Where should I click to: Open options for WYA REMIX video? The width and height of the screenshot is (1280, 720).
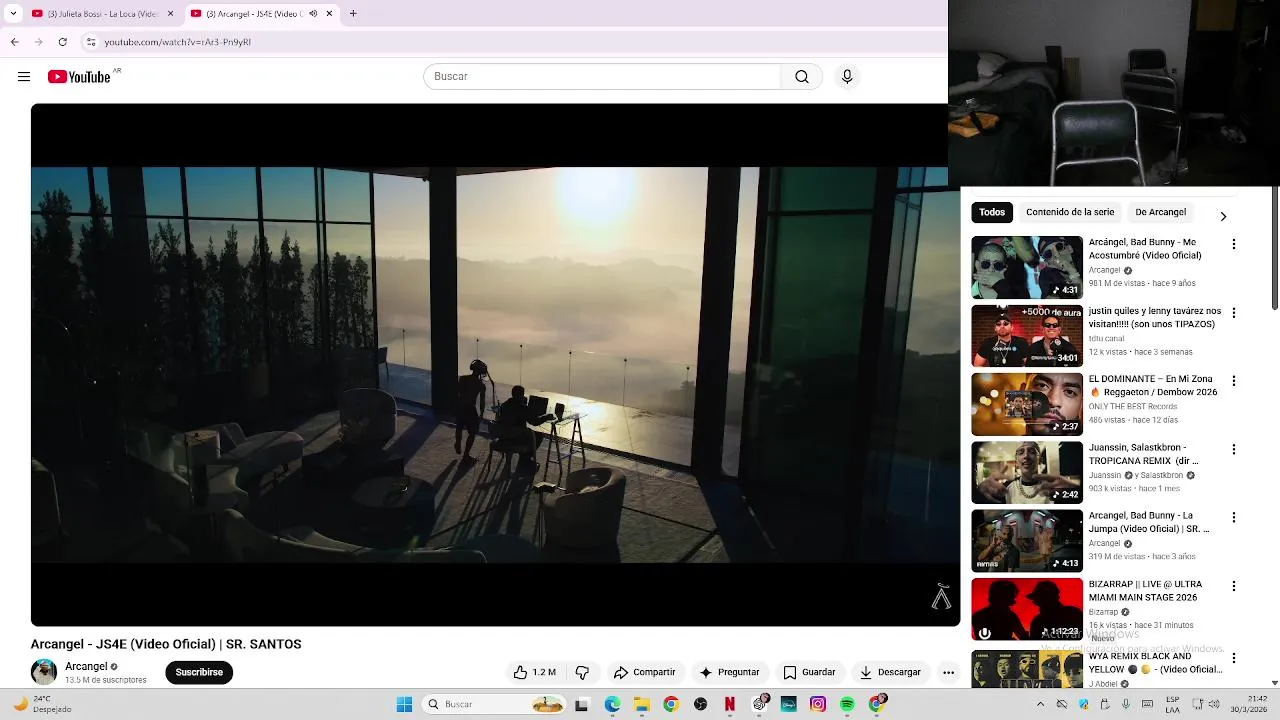tap(1234, 658)
